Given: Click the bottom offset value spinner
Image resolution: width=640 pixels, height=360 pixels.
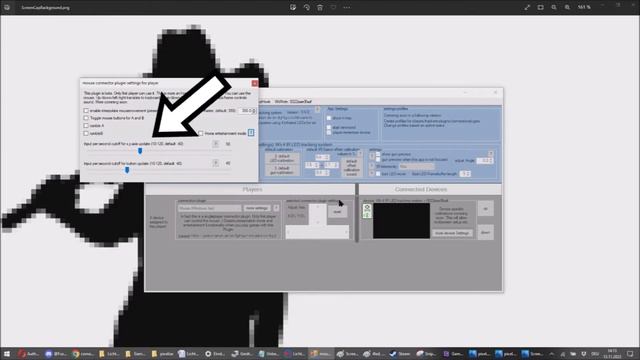Looking at the screenshot, I should 322,173.
